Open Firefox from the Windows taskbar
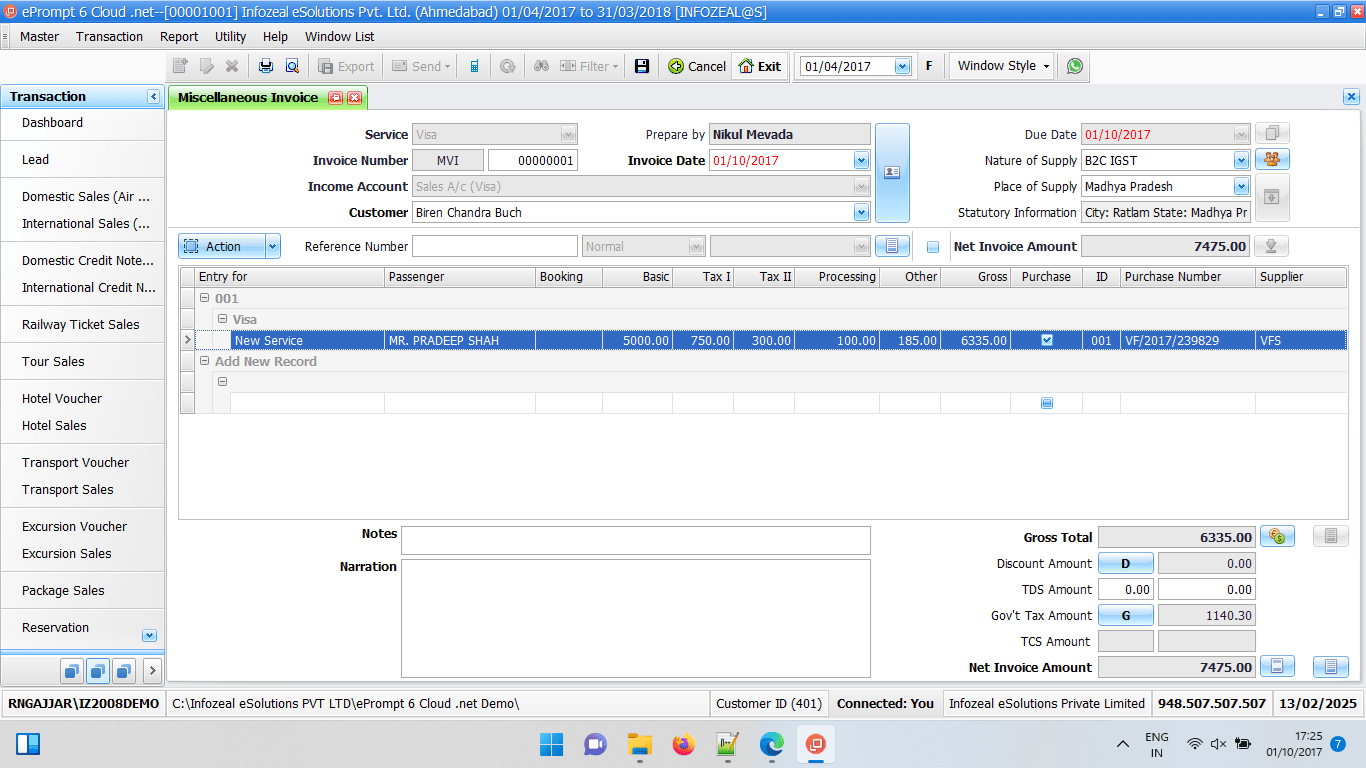This screenshot has width=1366, height=768. 683,744
